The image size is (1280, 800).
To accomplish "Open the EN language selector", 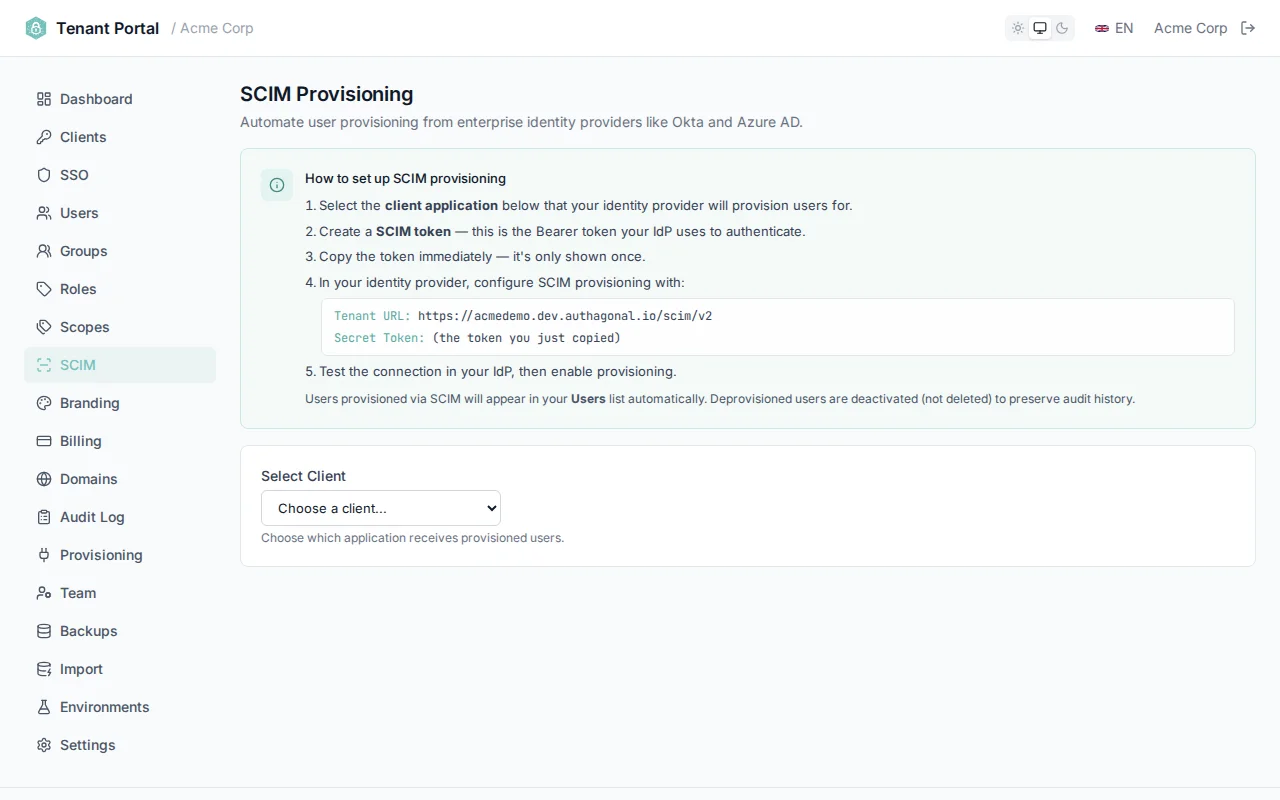I will (1114, 28).
